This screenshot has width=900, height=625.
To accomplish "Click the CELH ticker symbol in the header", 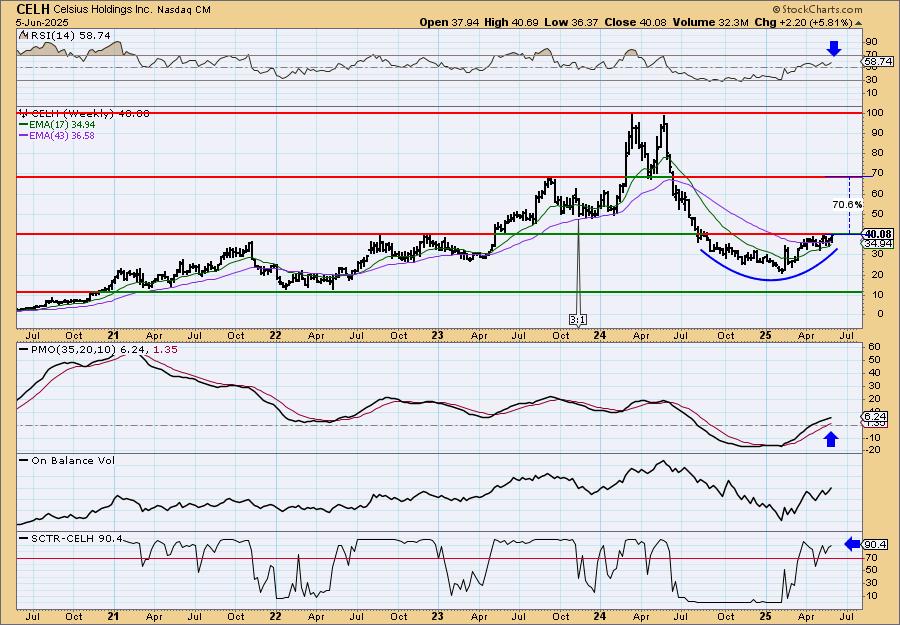I will 33,9.
